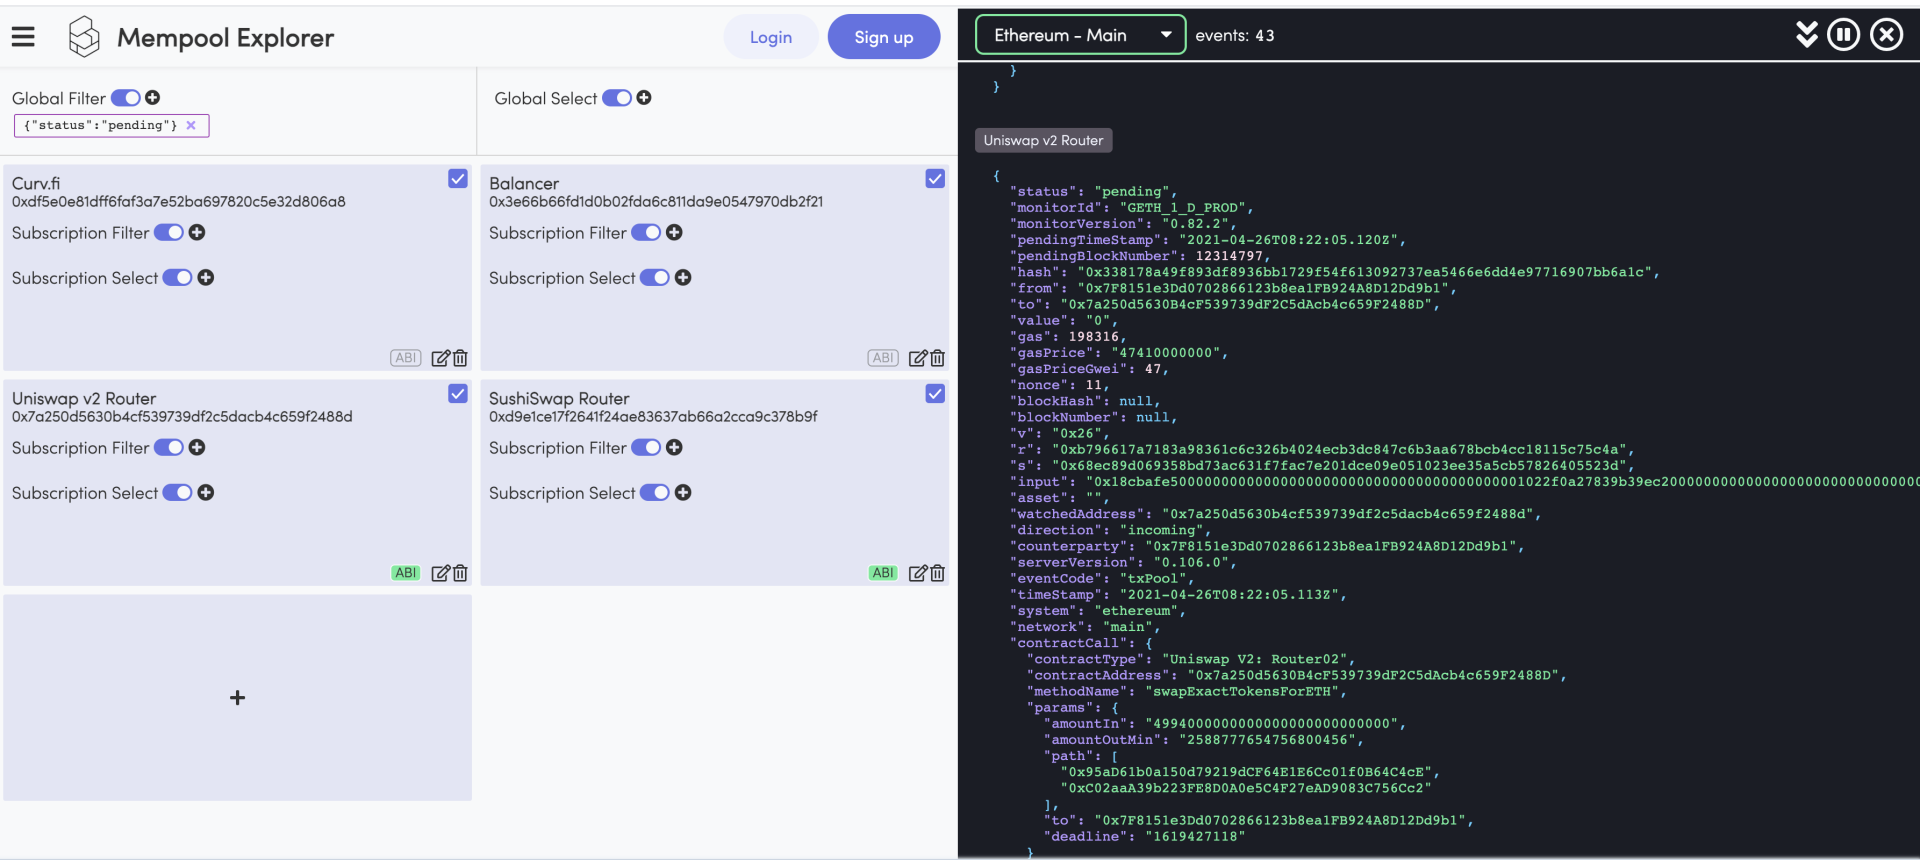Image resolution: width=1920 pixels, height=860 pixels.
Task: Click the events: 43 counter
Action: 1235,36
